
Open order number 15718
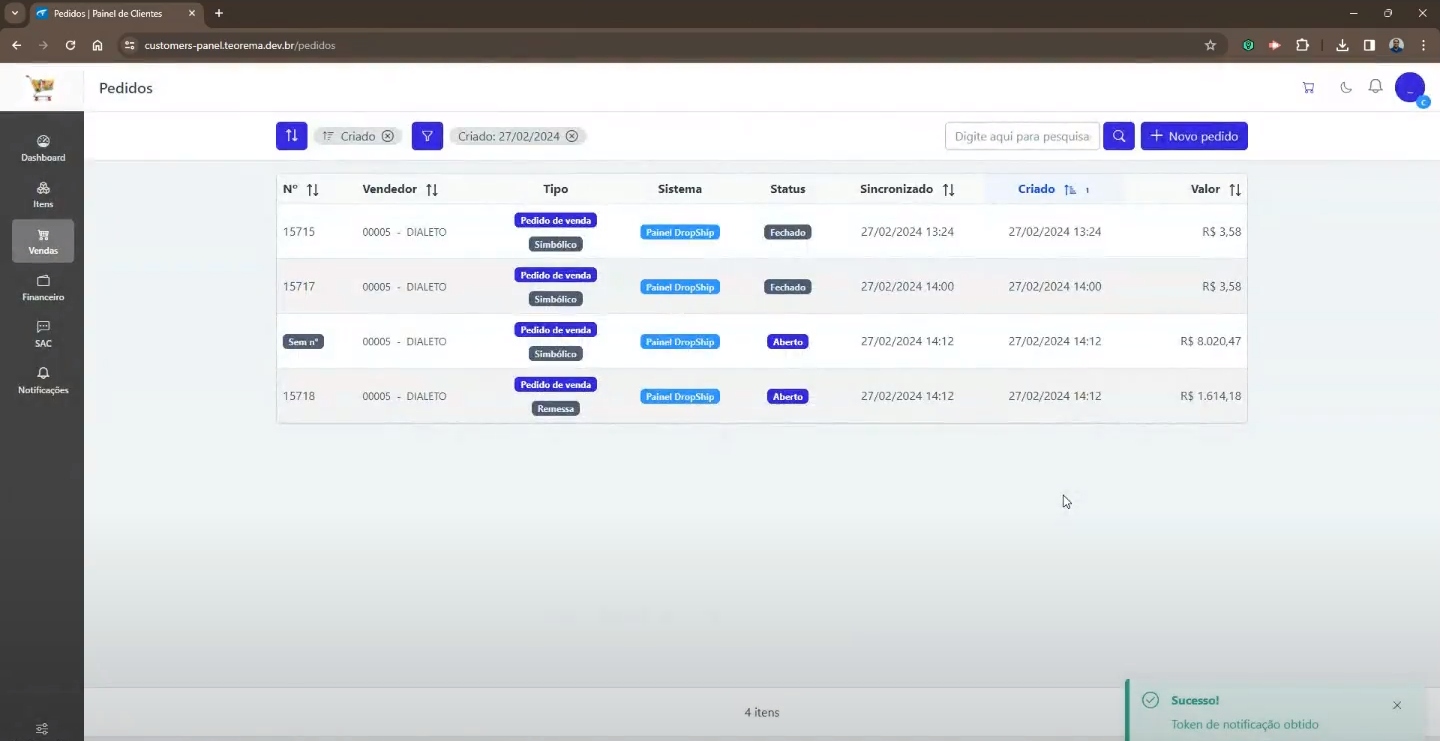point(299,396)
